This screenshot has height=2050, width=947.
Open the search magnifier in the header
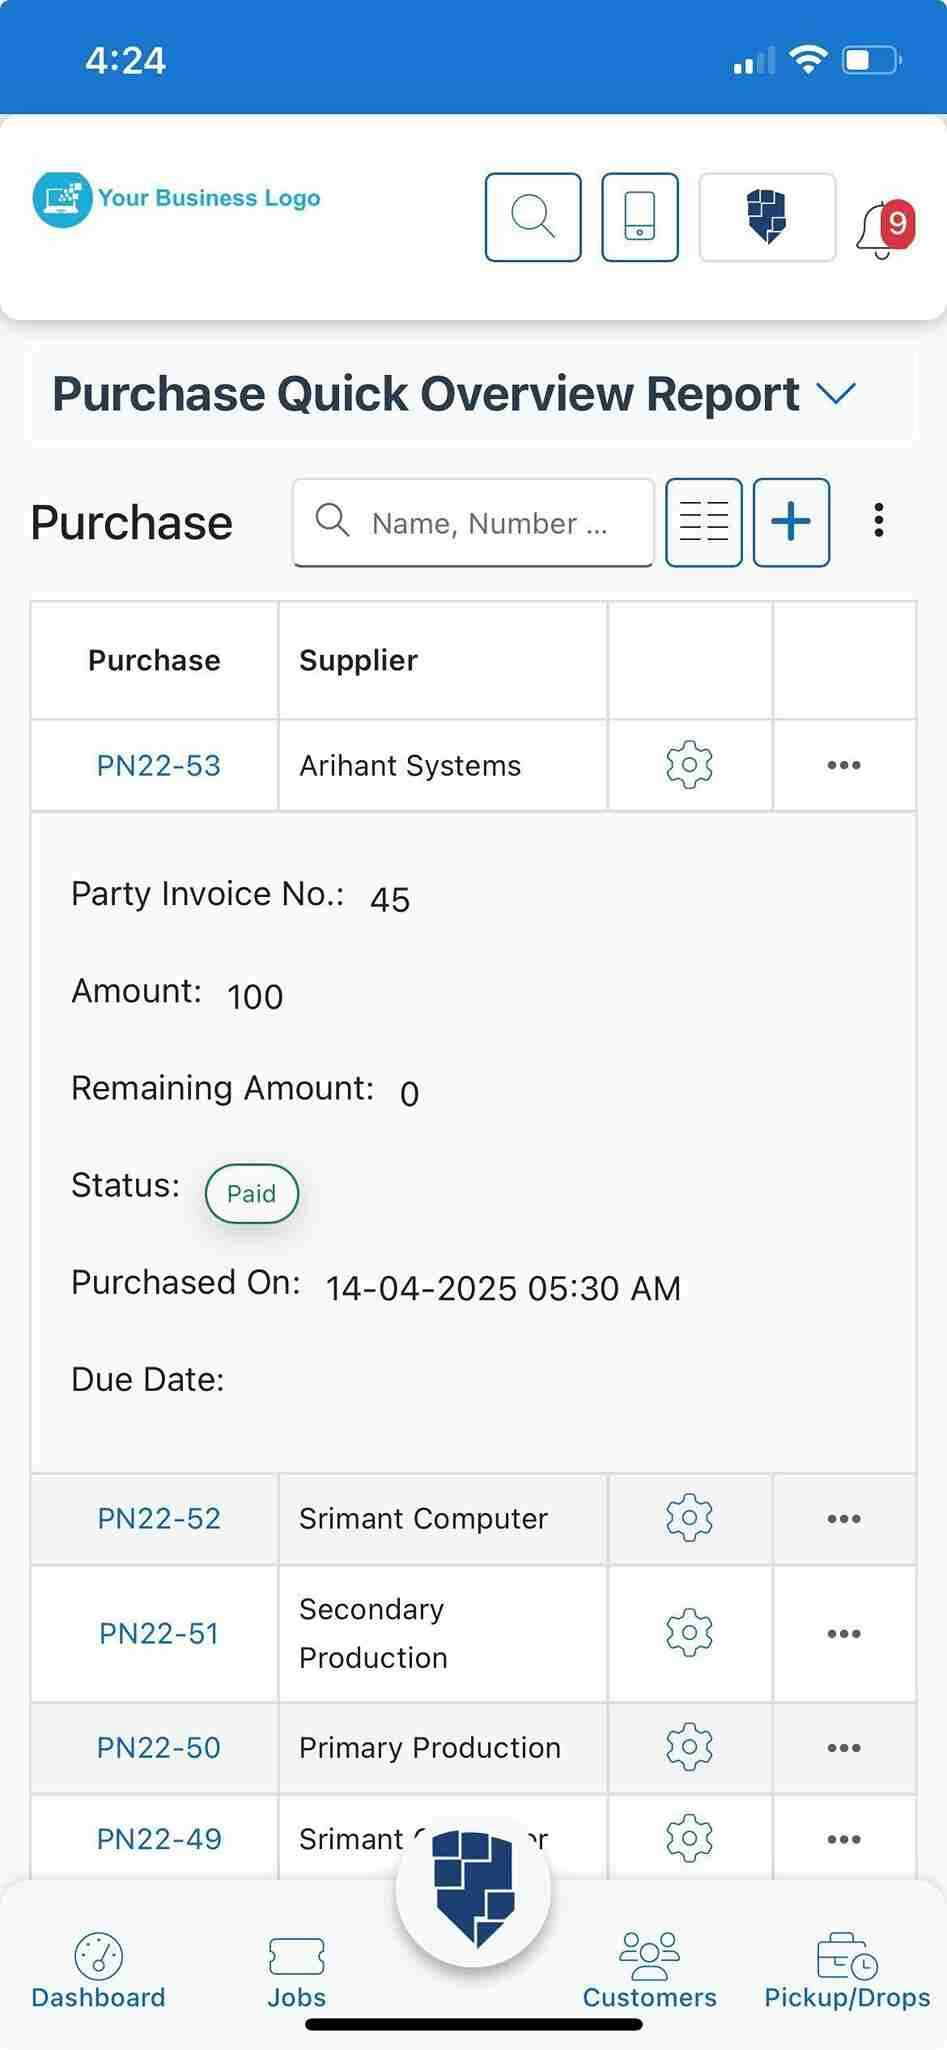533,217
